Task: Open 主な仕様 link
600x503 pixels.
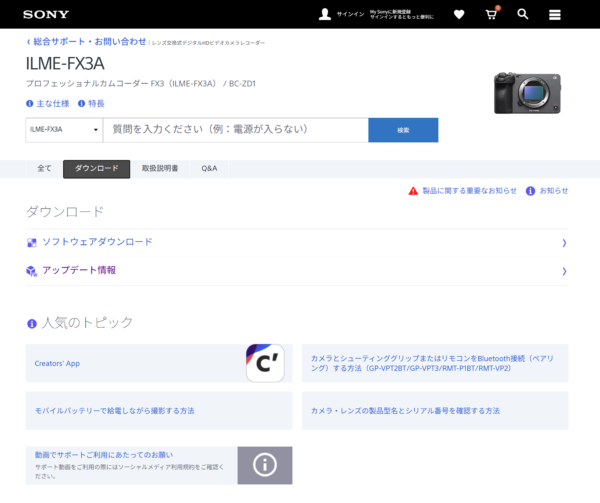Action: coord(53,104)
